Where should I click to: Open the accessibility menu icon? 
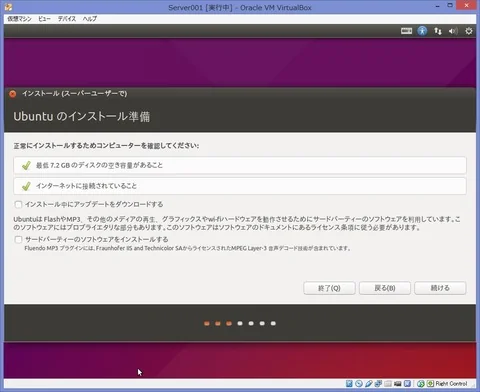(422, 31)
